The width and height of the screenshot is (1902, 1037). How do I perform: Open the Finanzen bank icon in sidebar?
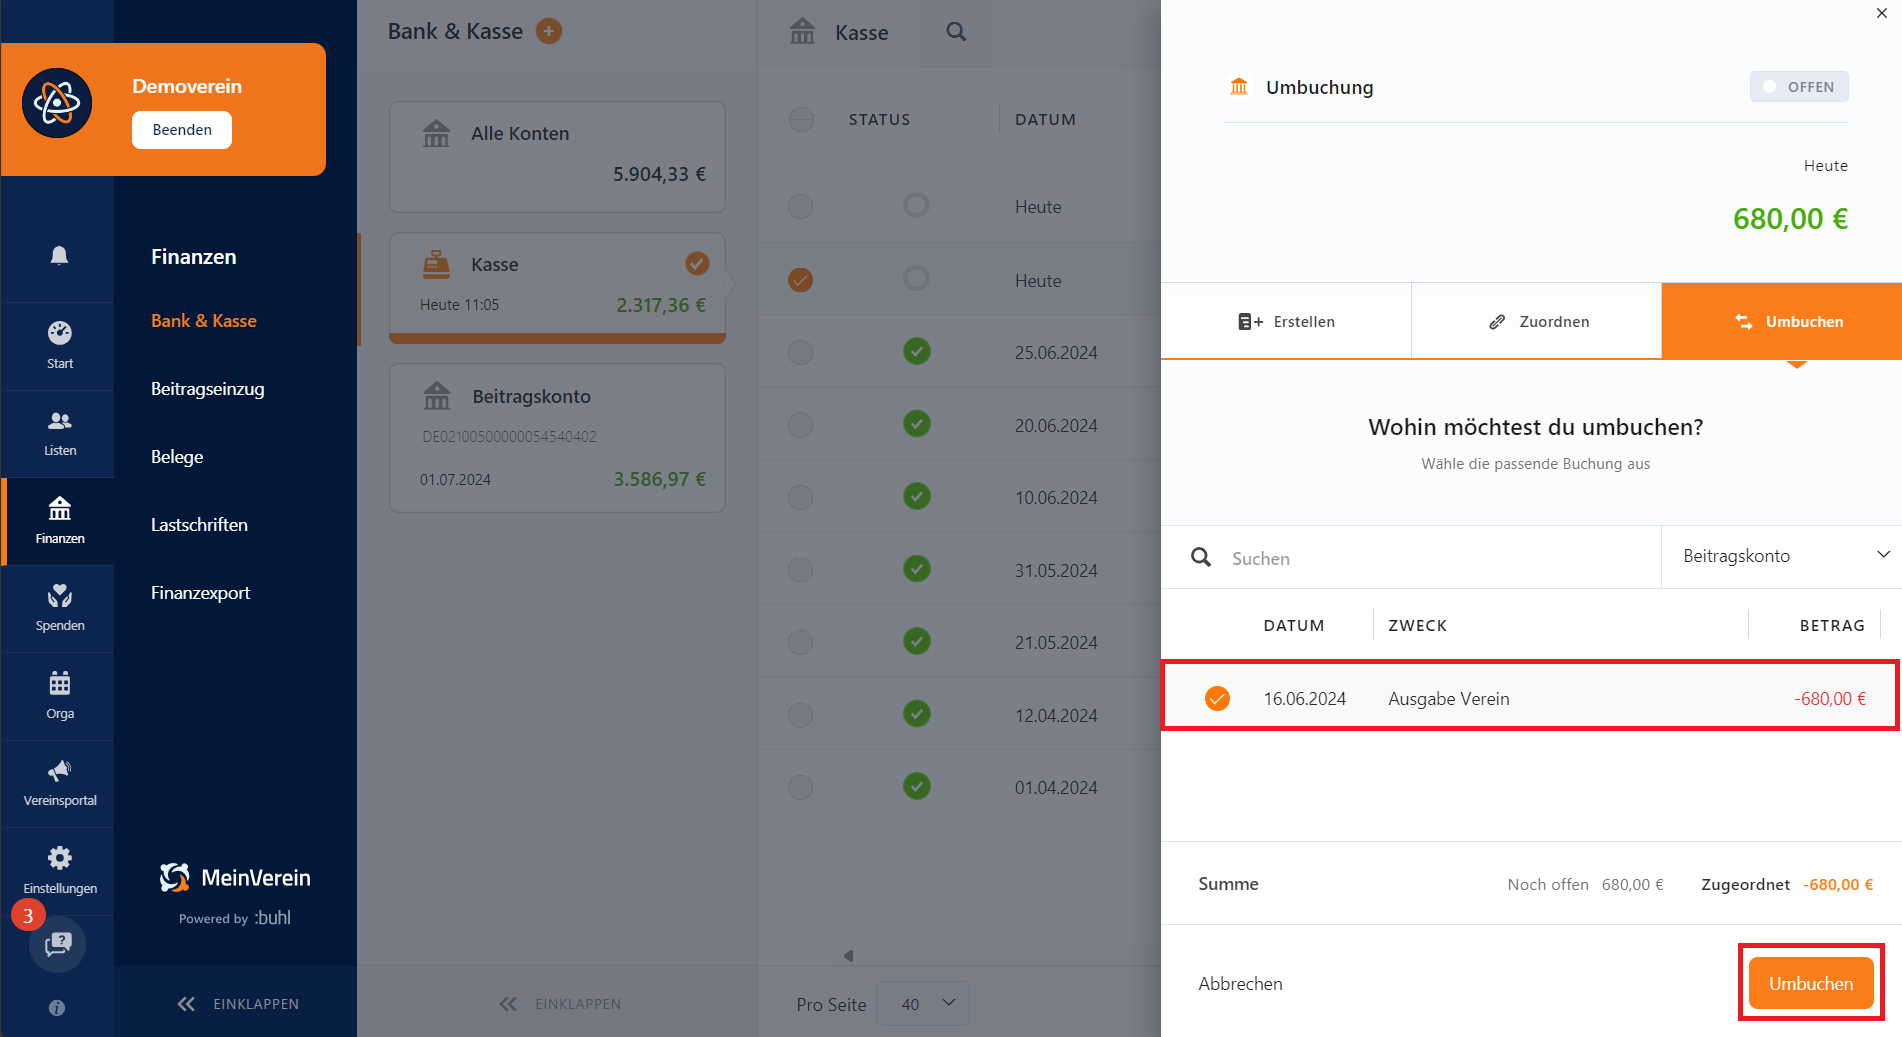tap(59, 508)
